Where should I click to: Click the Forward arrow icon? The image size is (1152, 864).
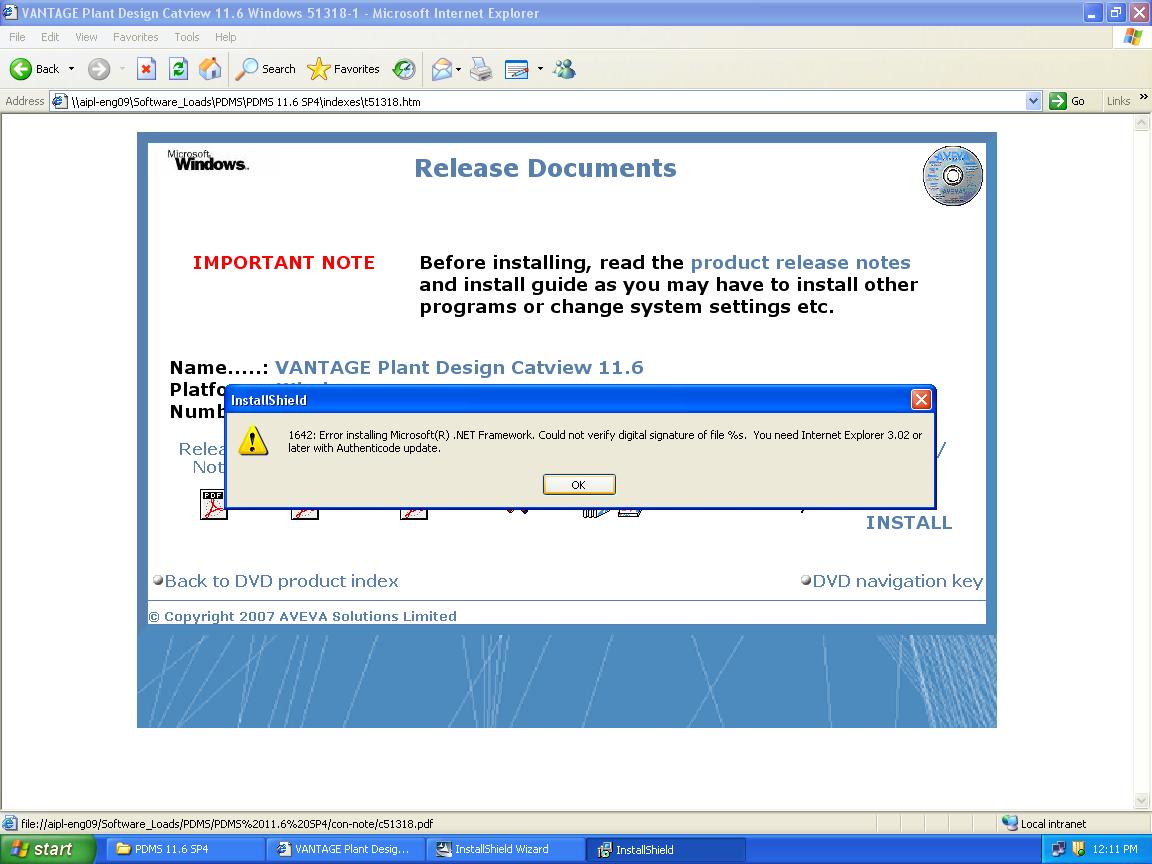[98, 69]
